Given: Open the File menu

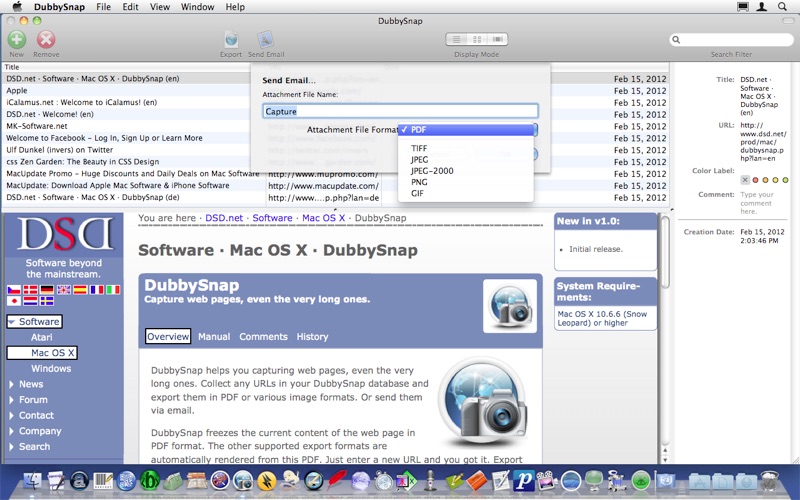Looking at the screenshot, I should pos(104,7).
